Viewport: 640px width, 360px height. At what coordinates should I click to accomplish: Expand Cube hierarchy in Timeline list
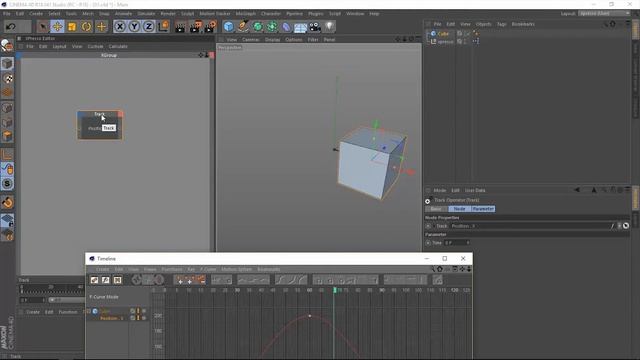[89, 311]
